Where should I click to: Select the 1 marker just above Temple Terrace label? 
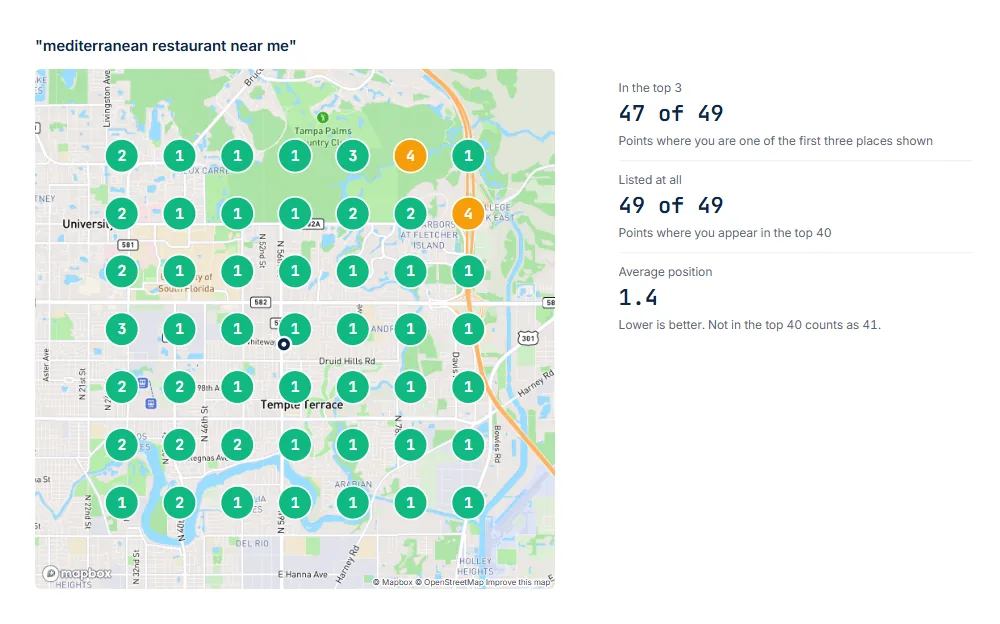point(295,387)
